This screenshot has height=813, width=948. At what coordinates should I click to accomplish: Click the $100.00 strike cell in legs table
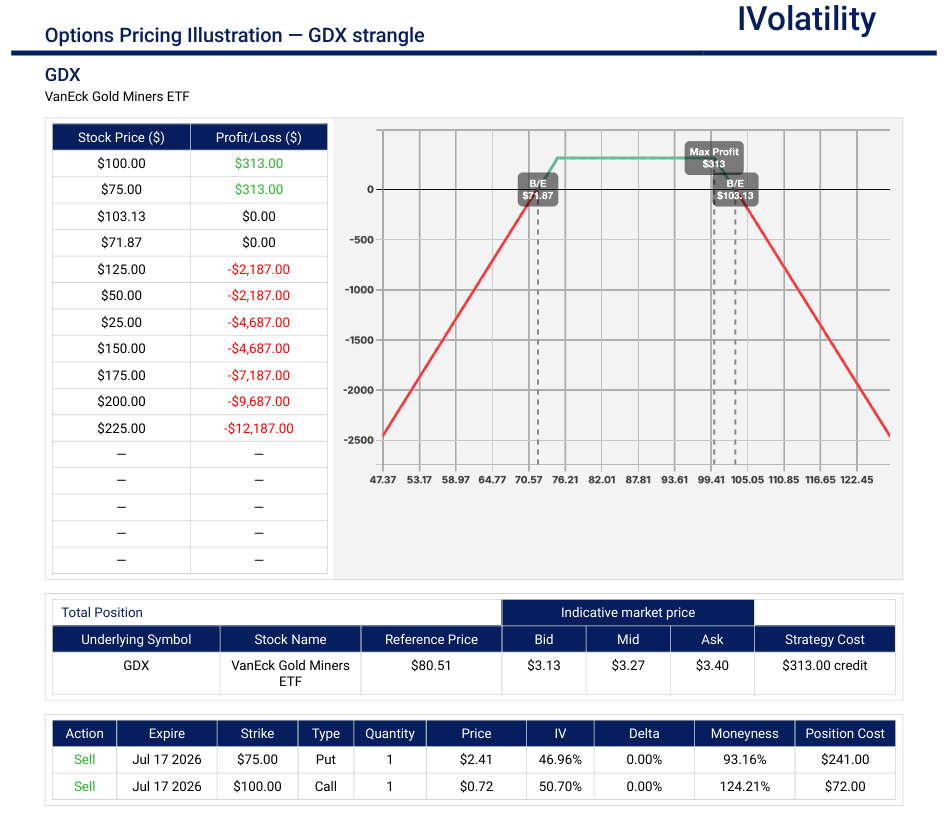coord(257,786)
